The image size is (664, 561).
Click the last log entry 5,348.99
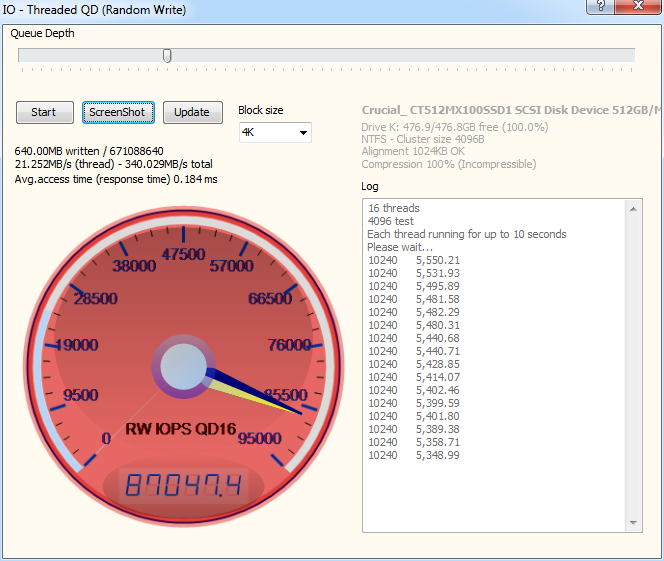click(x=438, y=455)
